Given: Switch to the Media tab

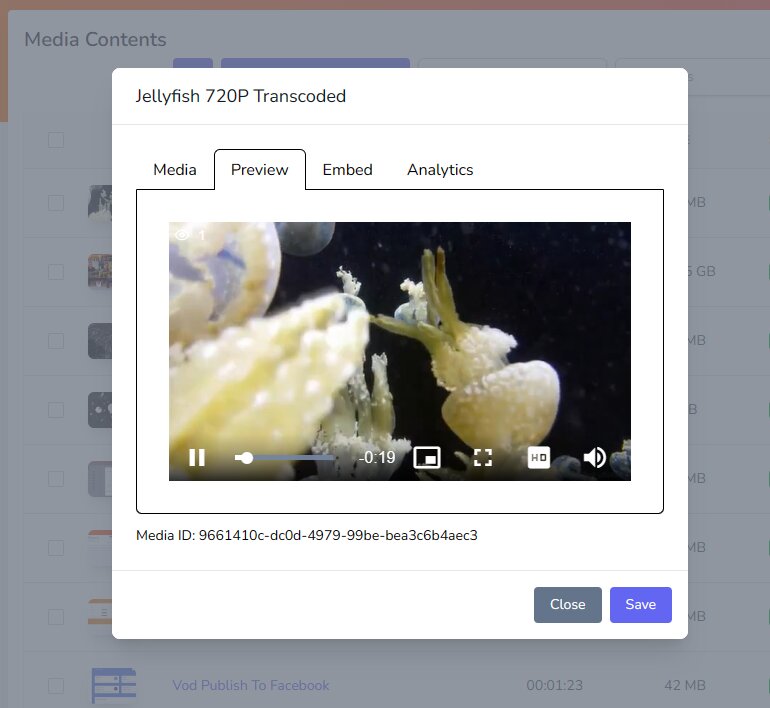Looking at the screenshot, I should coord(175,170).
